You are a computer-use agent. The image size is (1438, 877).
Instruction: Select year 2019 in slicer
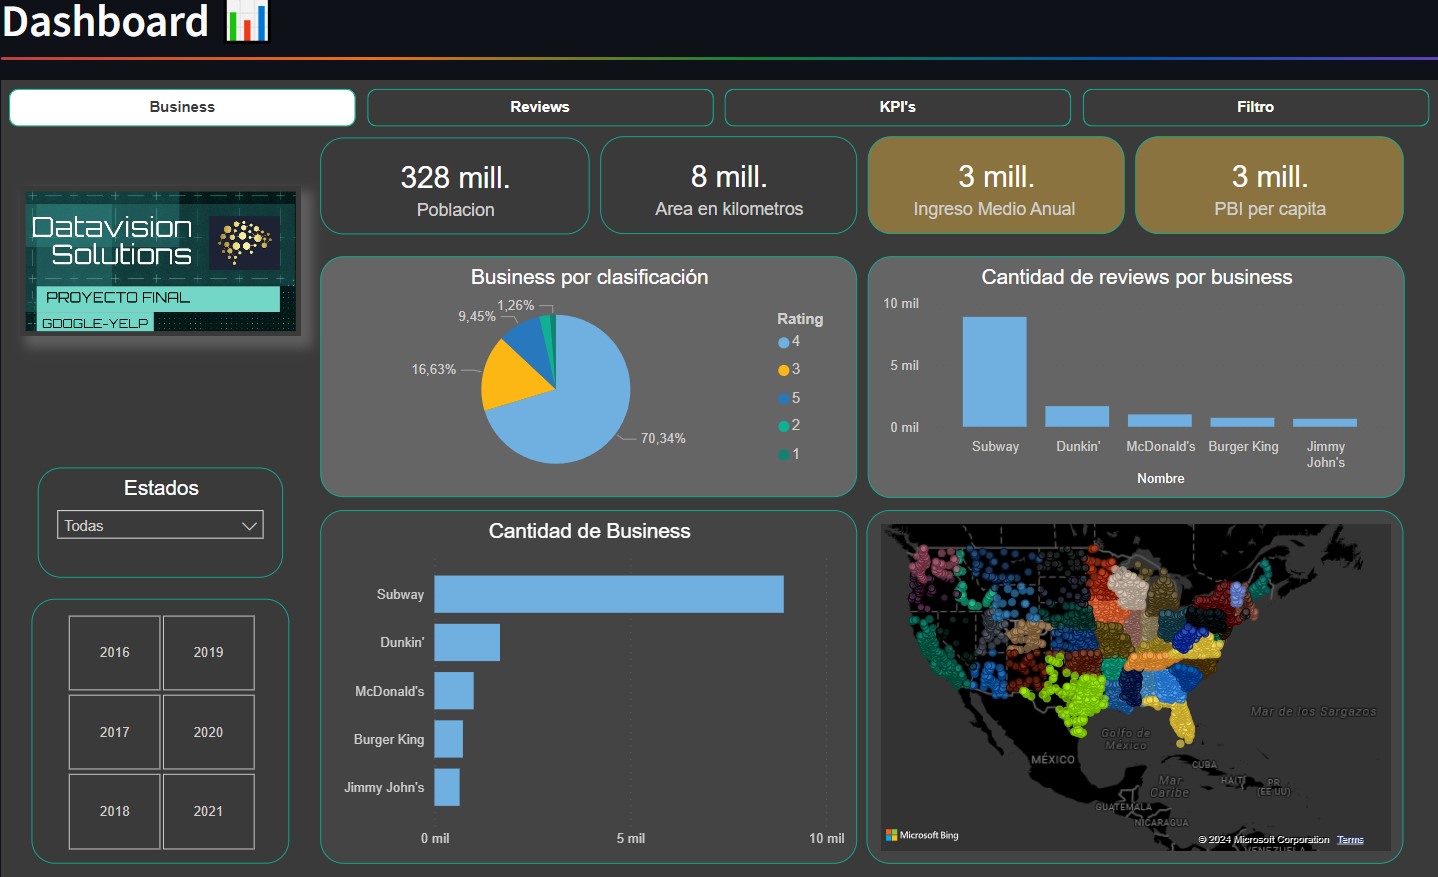point(208,652)
